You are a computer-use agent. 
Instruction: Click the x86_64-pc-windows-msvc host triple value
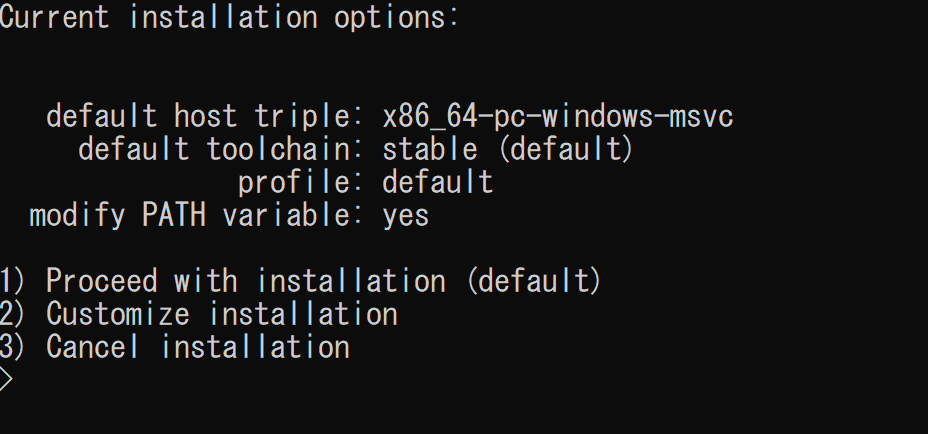pyautogui.click(x=558, y=115)
